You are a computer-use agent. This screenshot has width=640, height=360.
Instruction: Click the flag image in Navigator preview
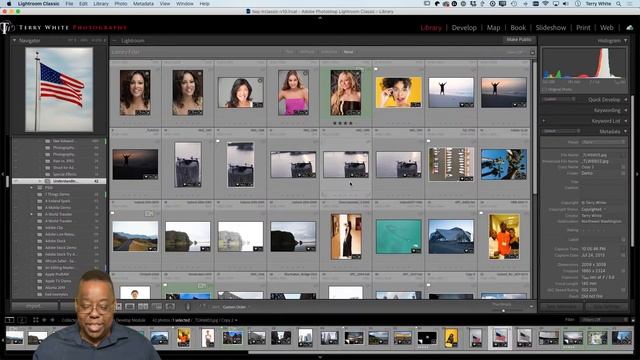tap(59, 89)
